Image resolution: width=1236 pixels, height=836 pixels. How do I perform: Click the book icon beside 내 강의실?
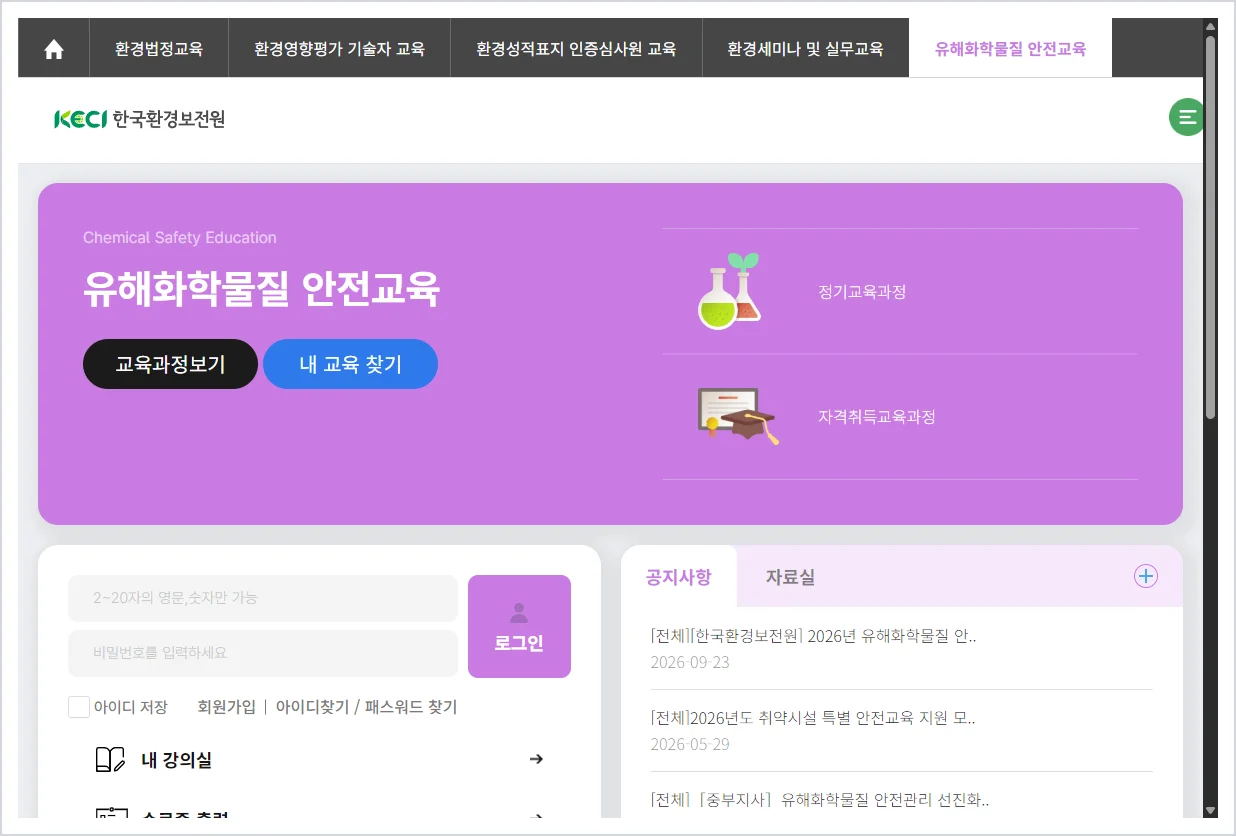[x=110, y=760]
